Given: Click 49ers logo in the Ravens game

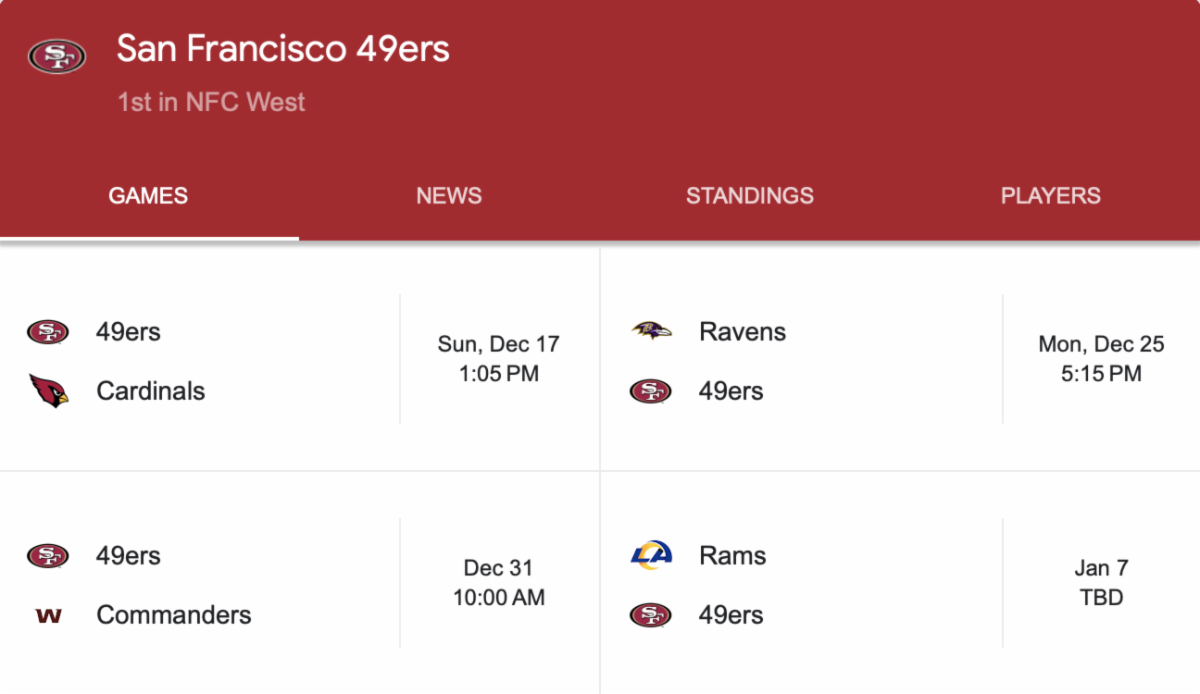Looking at the screenshot, I should click(651, 391).
